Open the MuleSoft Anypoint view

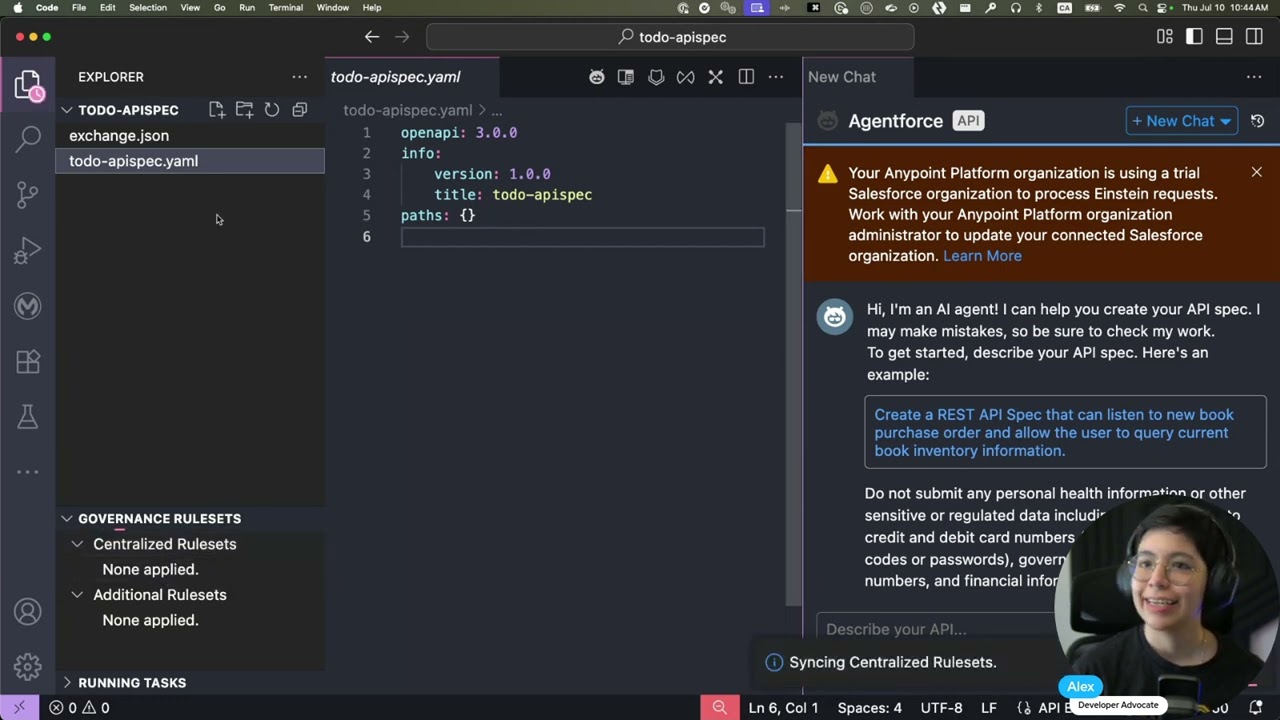(28, 306)
